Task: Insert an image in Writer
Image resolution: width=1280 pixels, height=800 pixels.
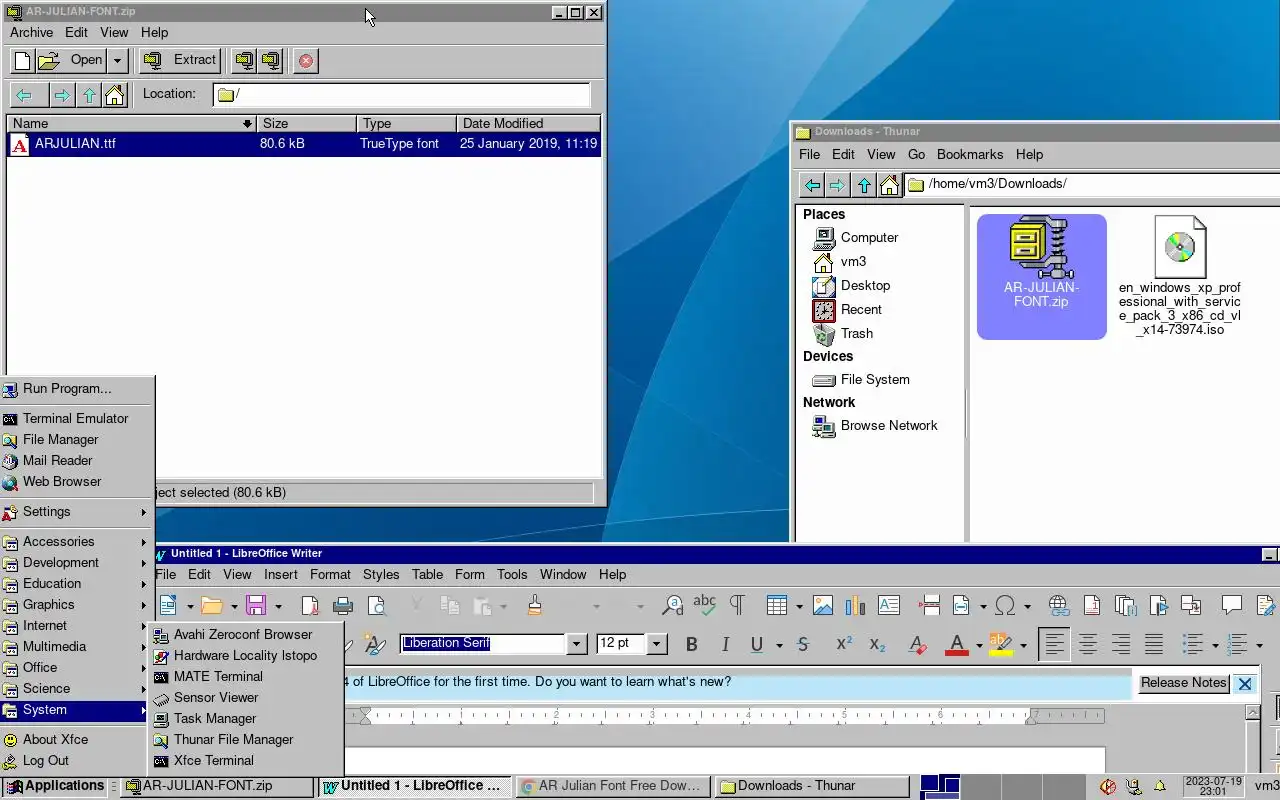Action: click(x=823, y=605)
